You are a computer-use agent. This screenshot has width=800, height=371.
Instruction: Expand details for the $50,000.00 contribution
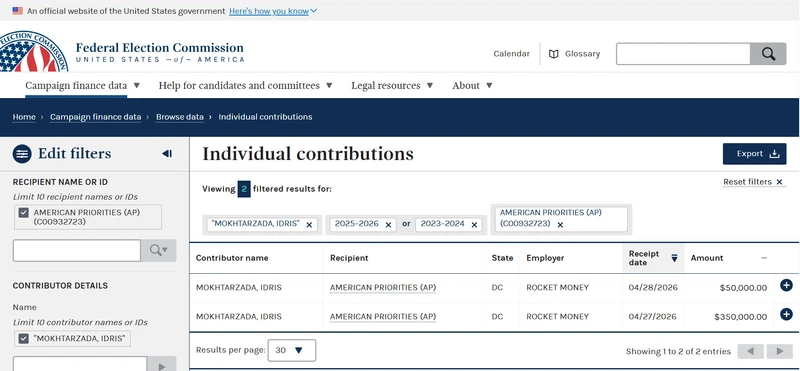pos(786,286)
